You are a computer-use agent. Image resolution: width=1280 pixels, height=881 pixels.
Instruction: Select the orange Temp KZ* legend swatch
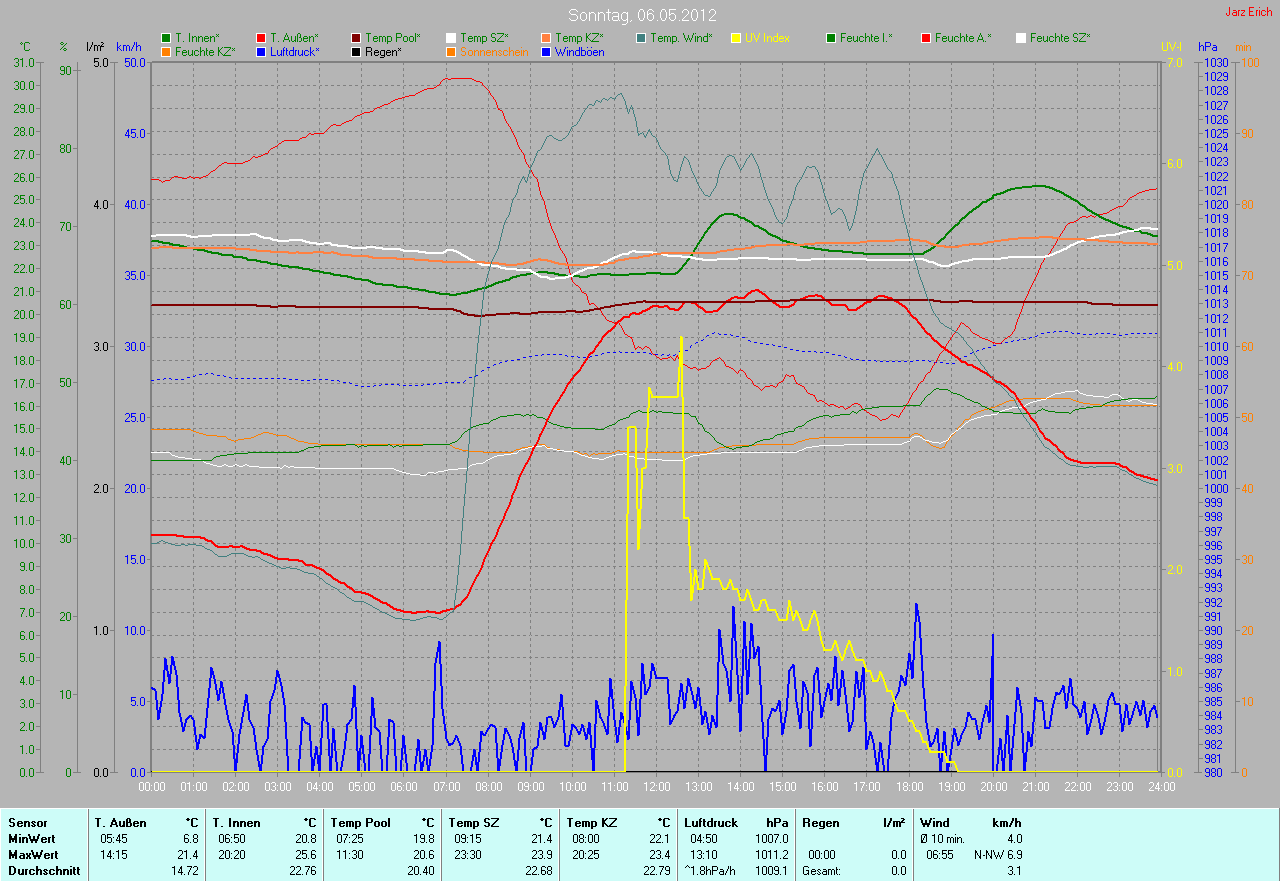tap(546, 38)
